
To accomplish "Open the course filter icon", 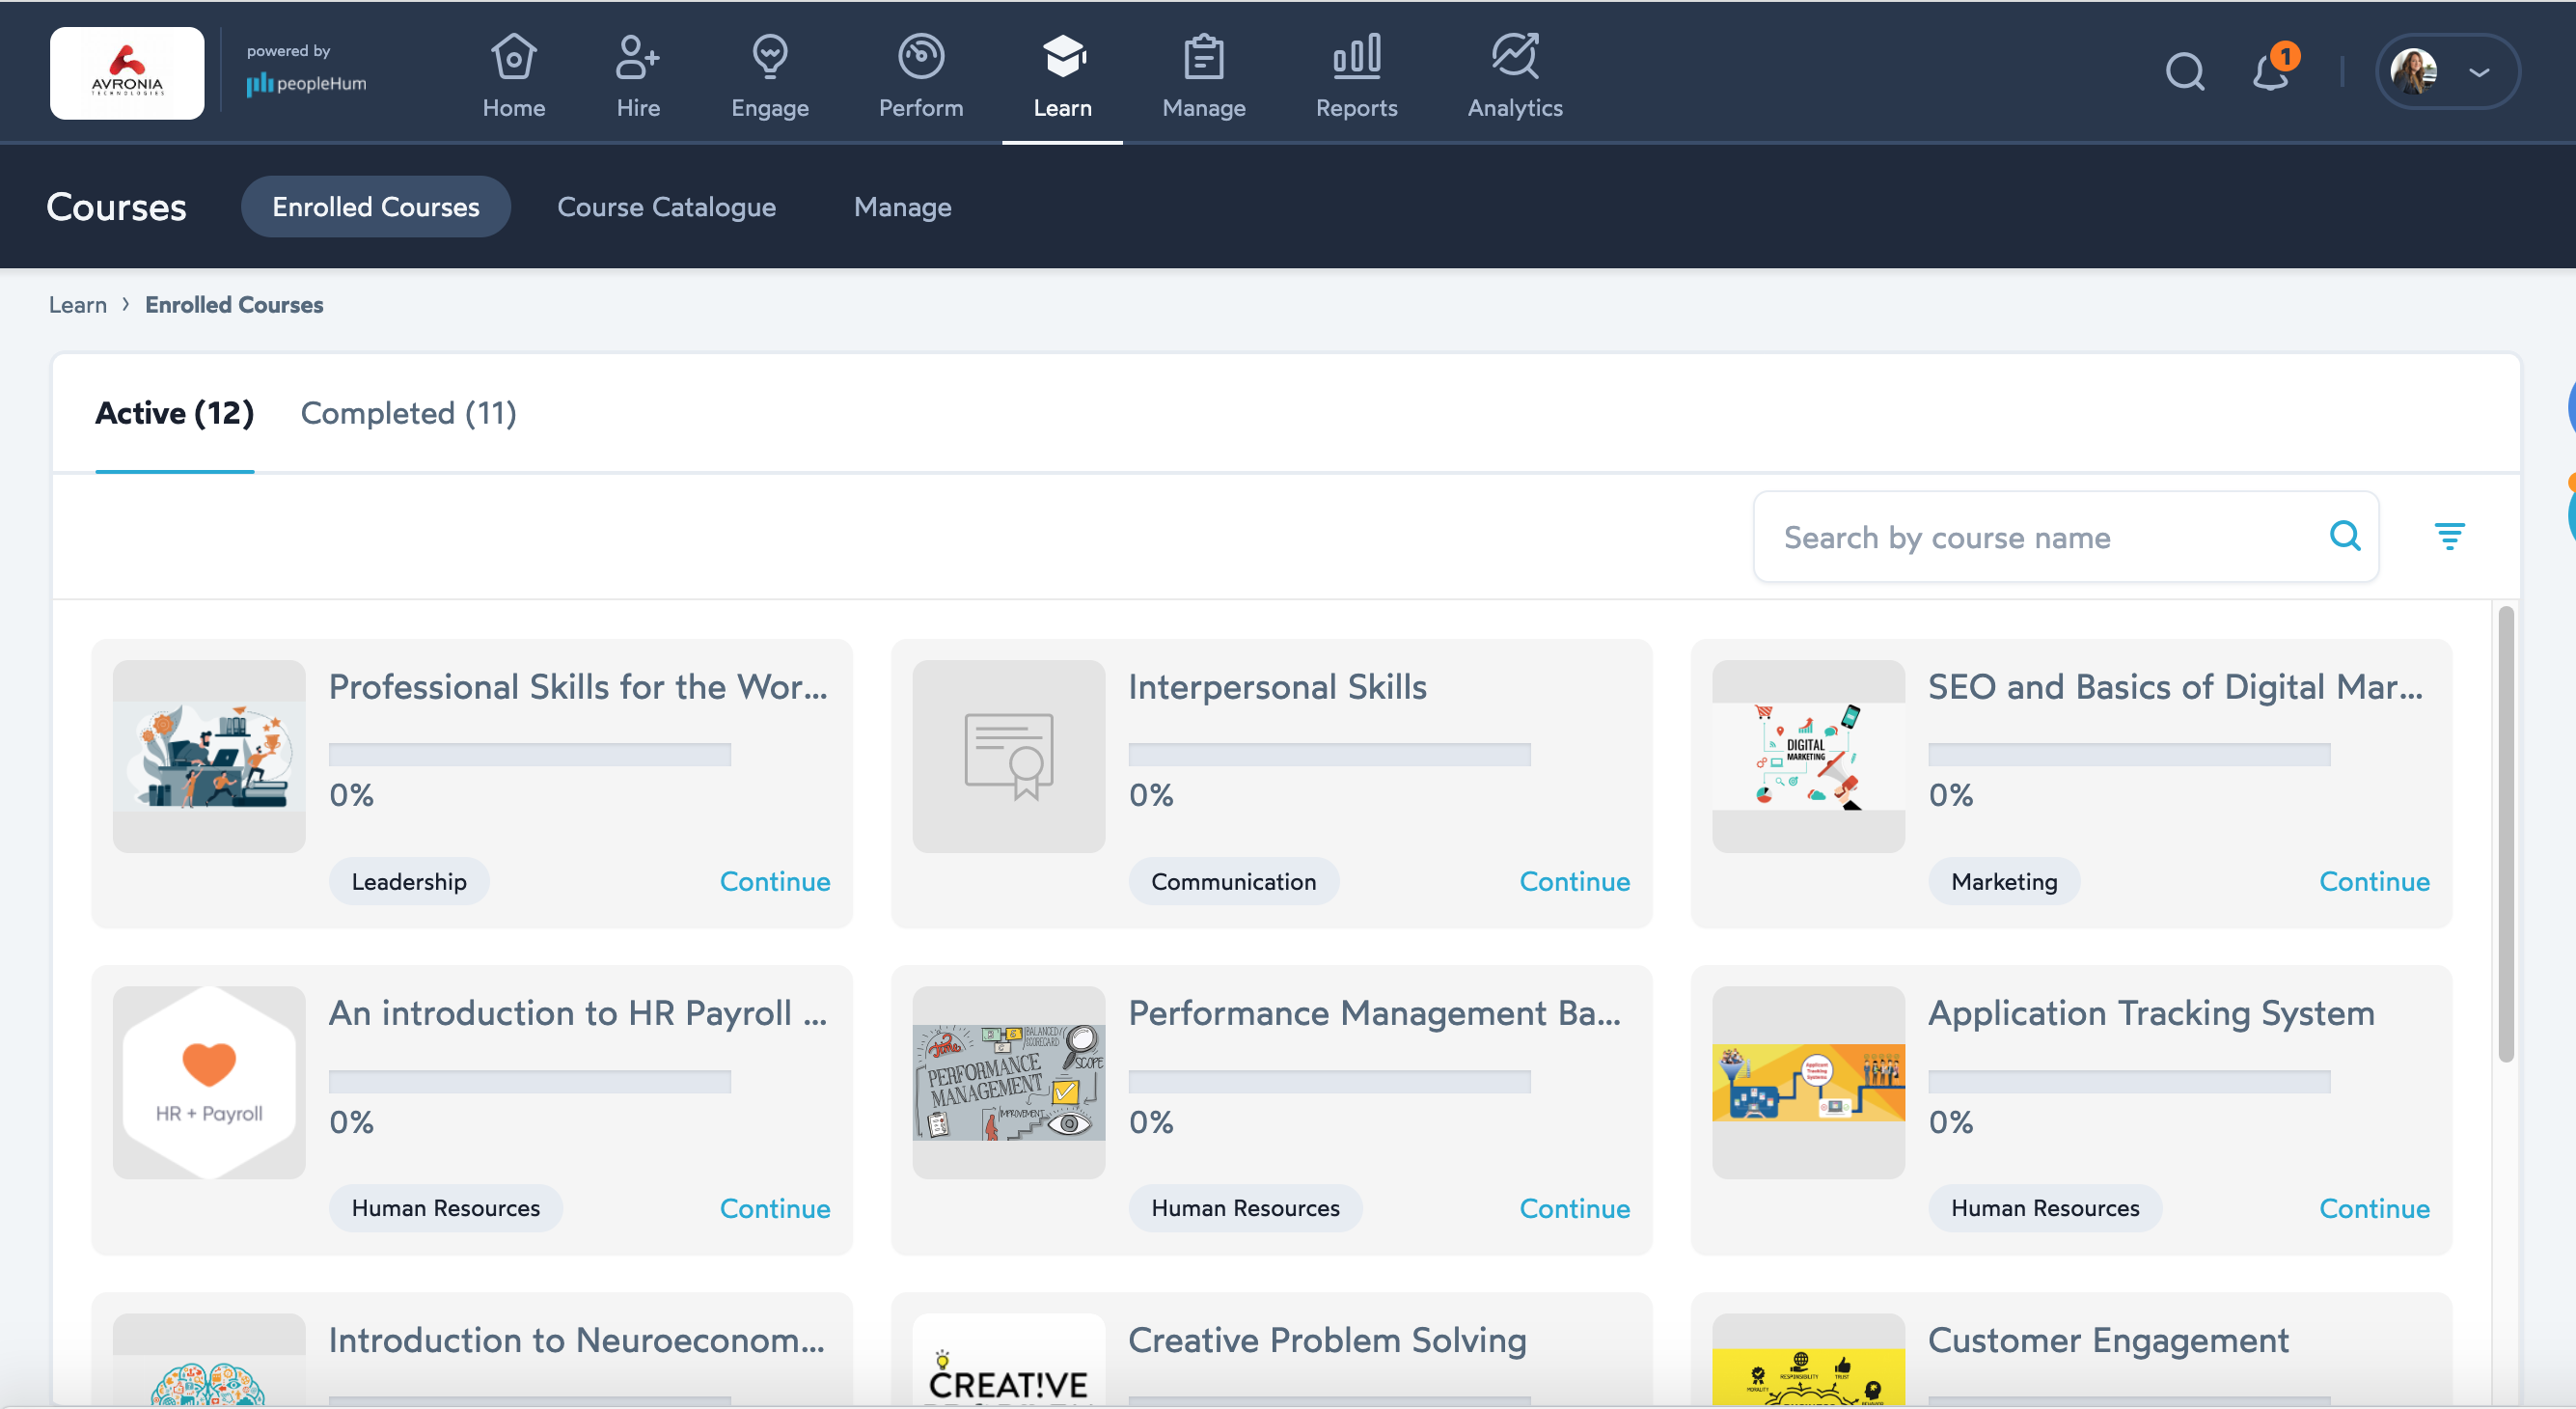I will [x=2448, y=537].
